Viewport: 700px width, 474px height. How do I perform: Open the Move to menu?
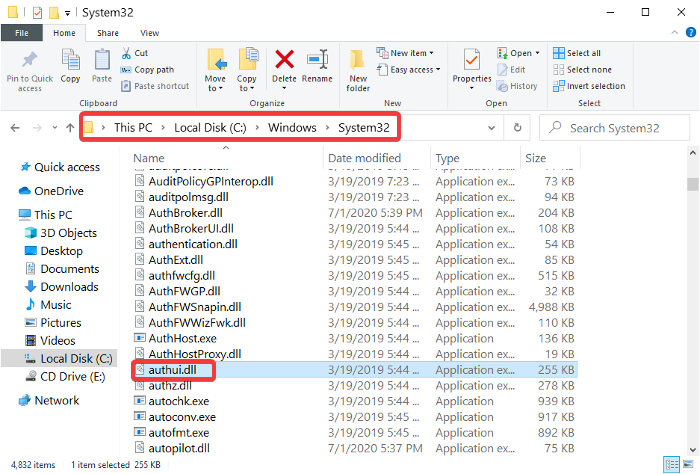pos(216,70)
